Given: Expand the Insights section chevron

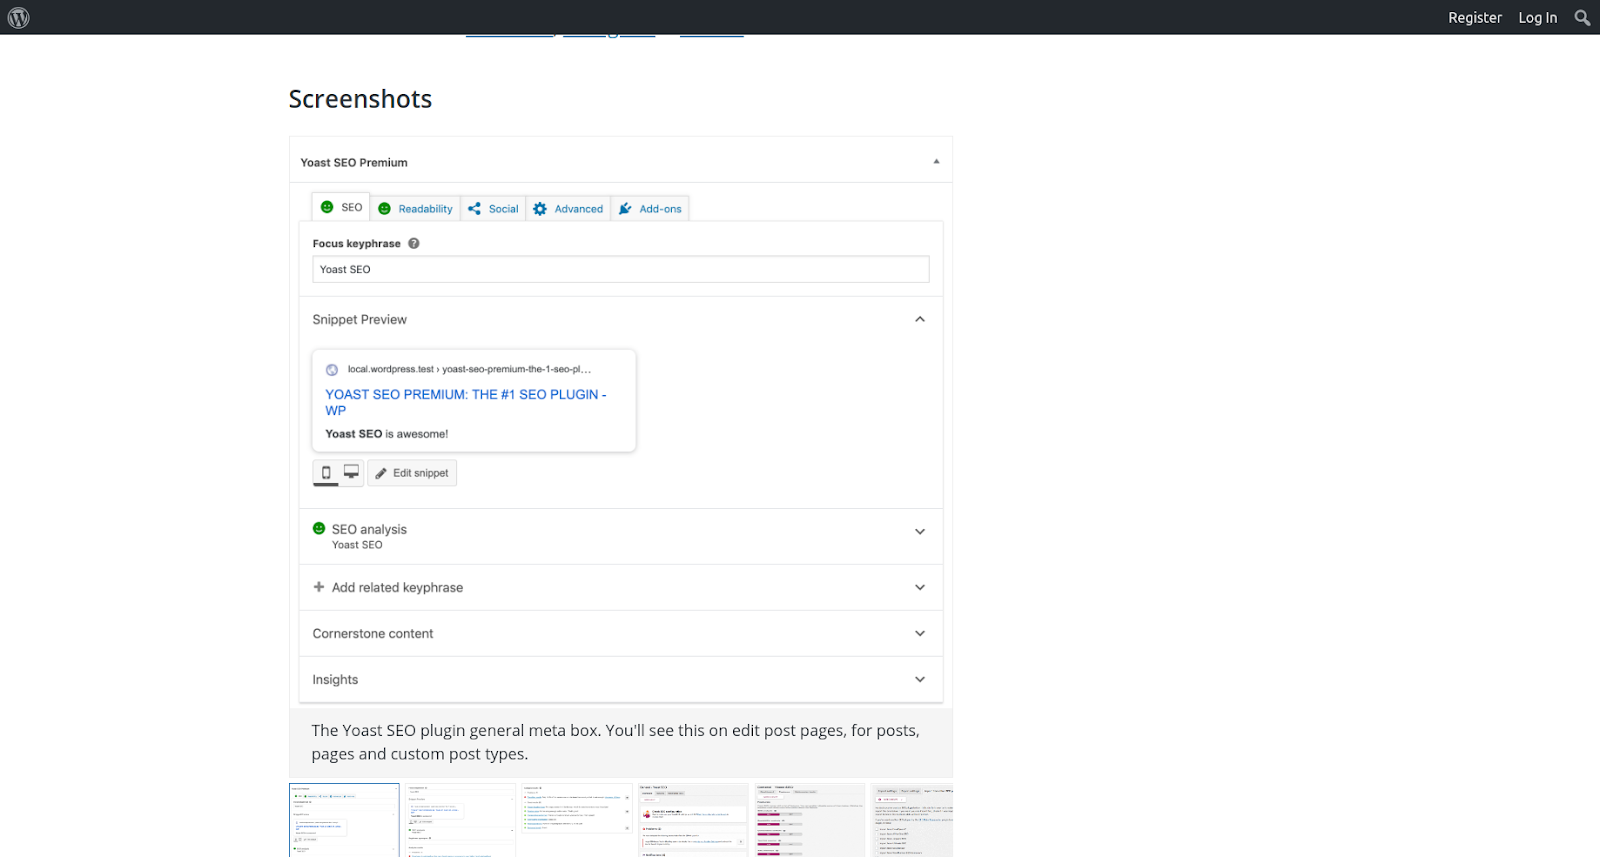Looking at the screenshot, I should pyautogui.click(x=920, y=679).
